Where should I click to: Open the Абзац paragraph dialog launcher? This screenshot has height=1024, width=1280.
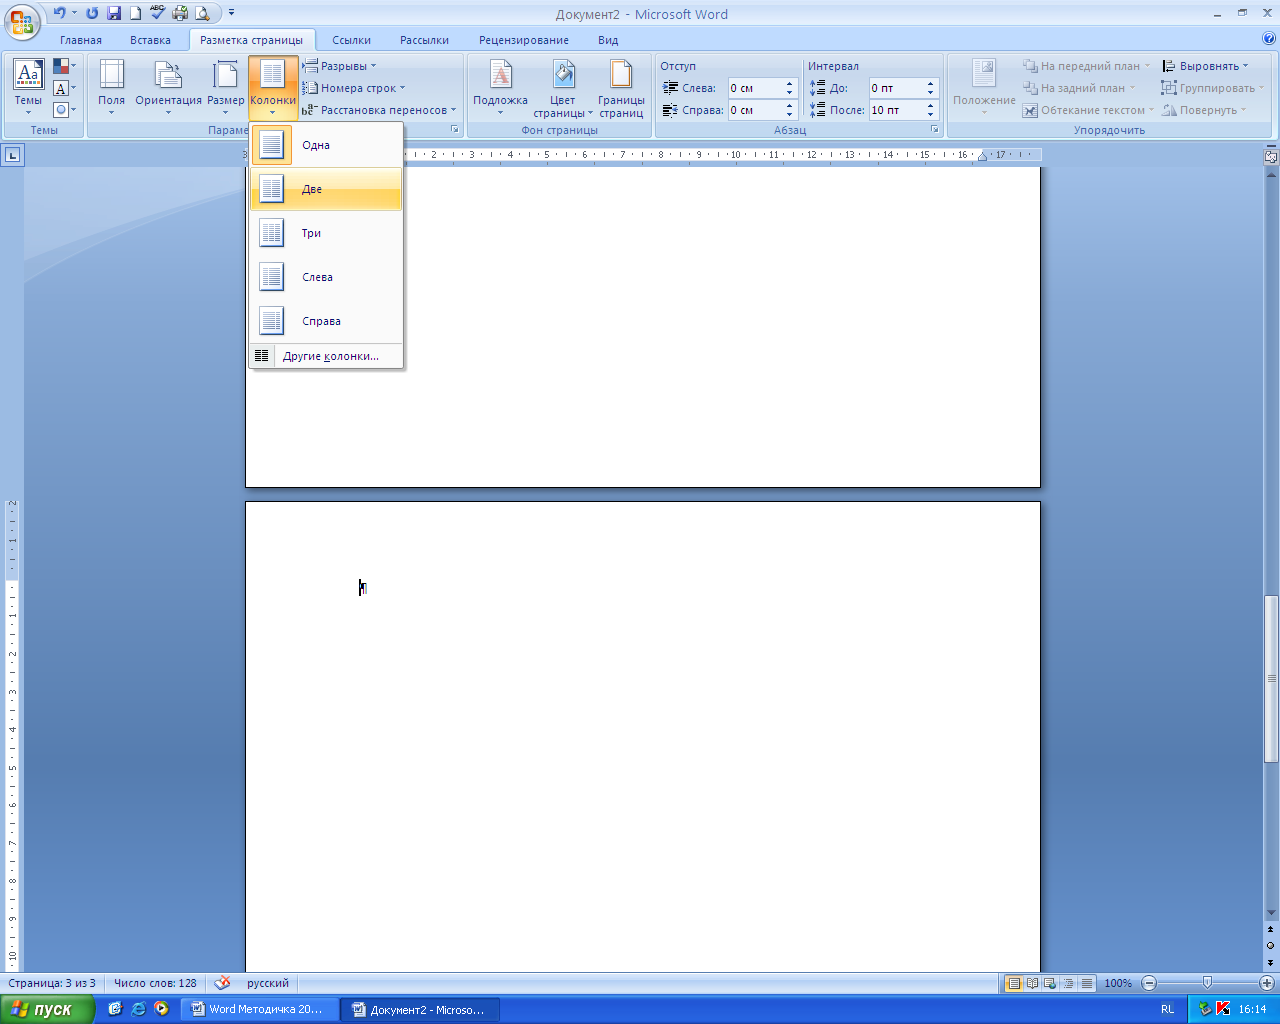(935, 130)
